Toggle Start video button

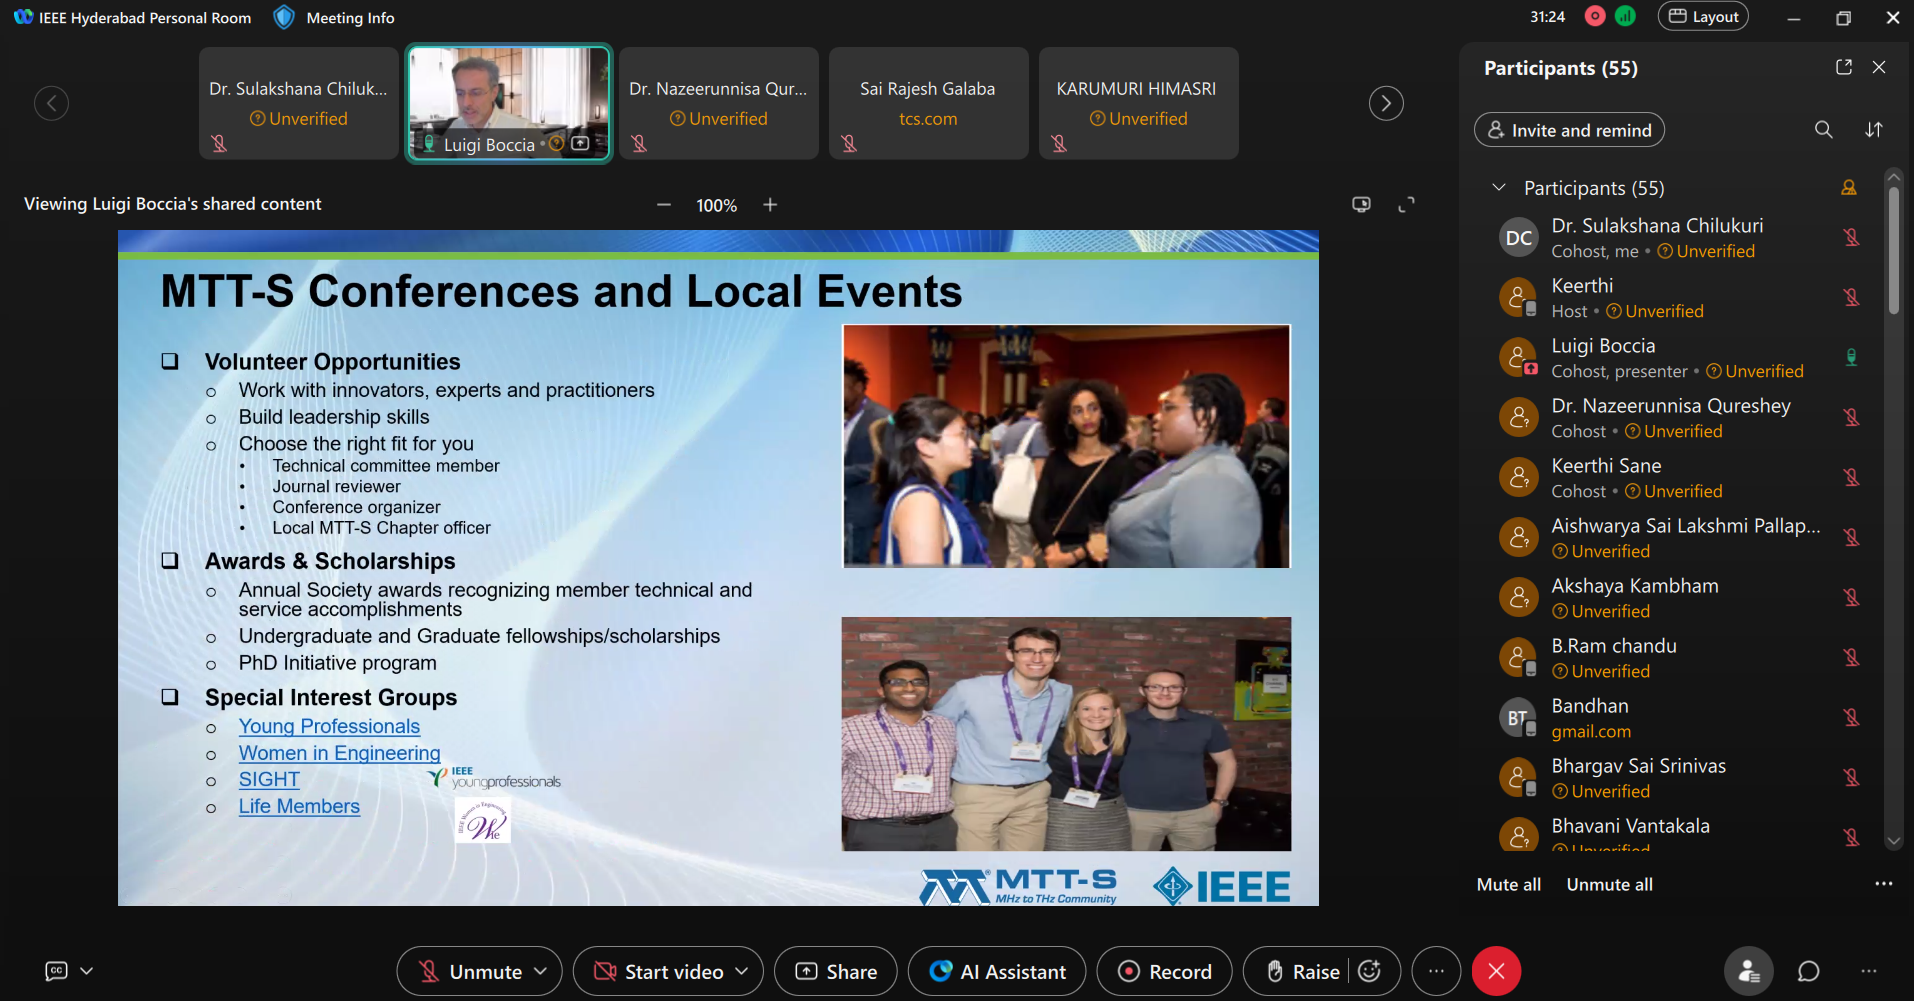[659, 971]
